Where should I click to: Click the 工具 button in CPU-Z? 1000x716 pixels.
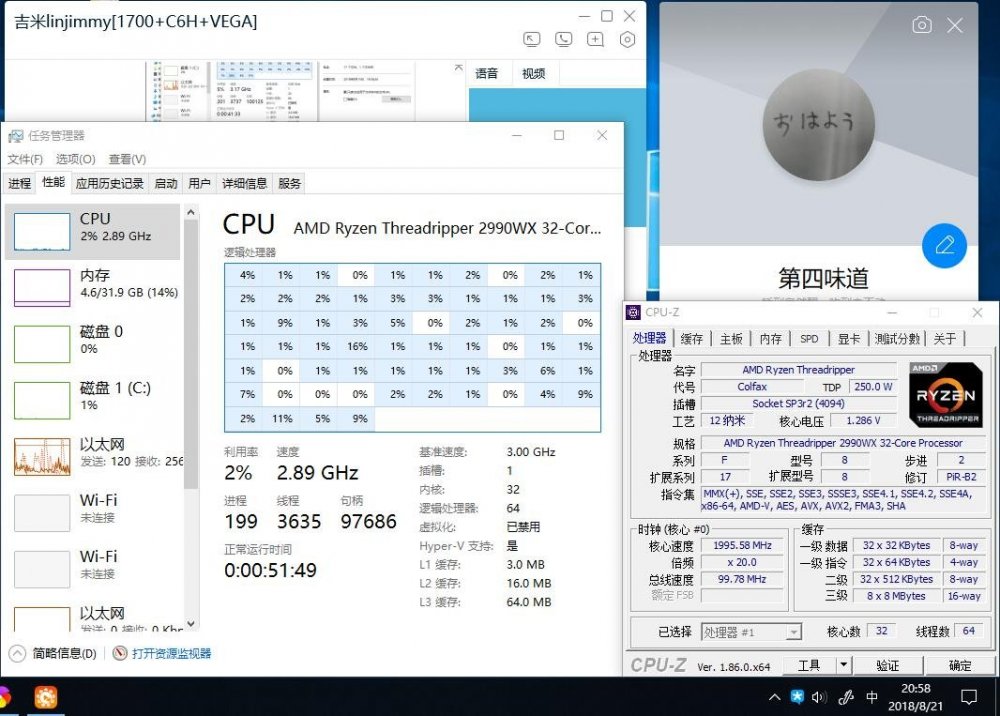809,666
